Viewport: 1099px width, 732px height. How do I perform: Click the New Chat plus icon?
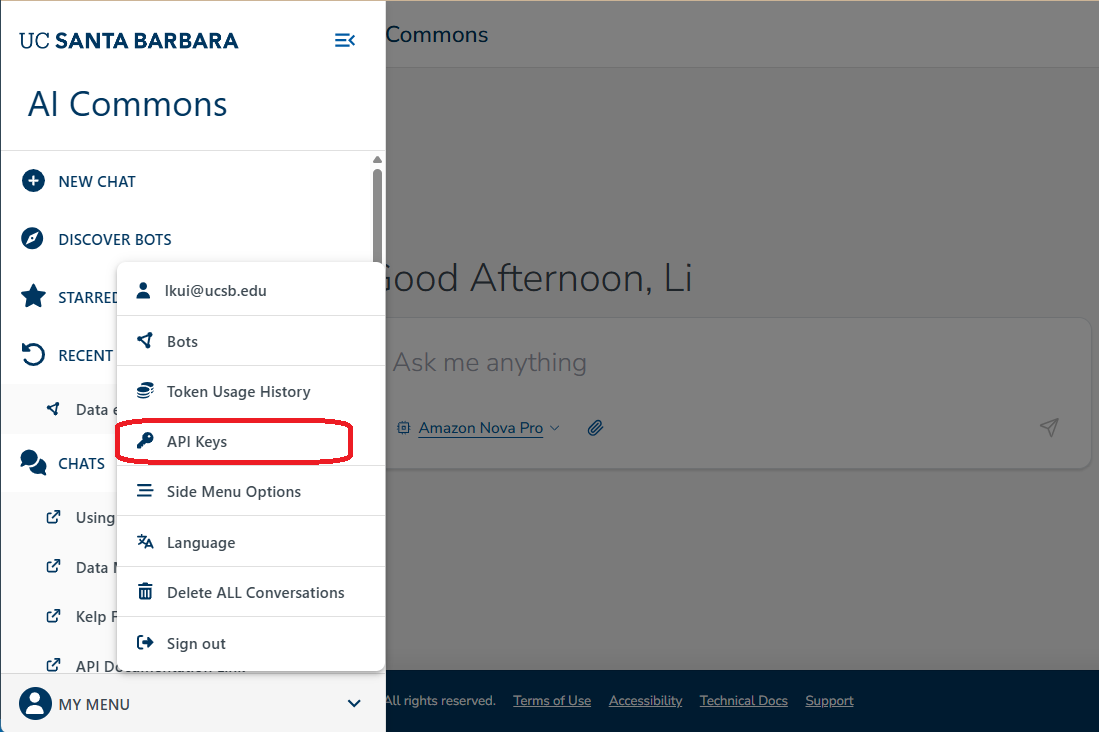(33, 181)
